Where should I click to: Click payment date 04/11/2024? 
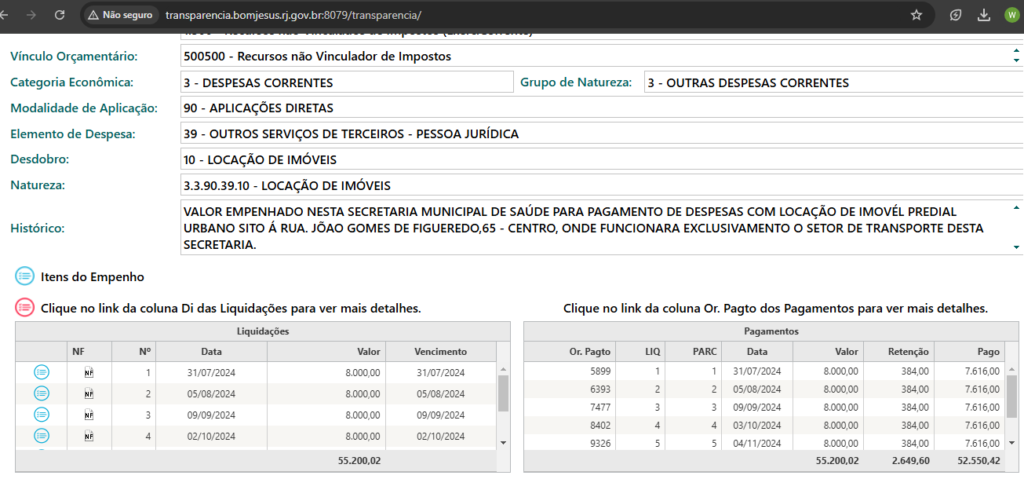point(758,443)
